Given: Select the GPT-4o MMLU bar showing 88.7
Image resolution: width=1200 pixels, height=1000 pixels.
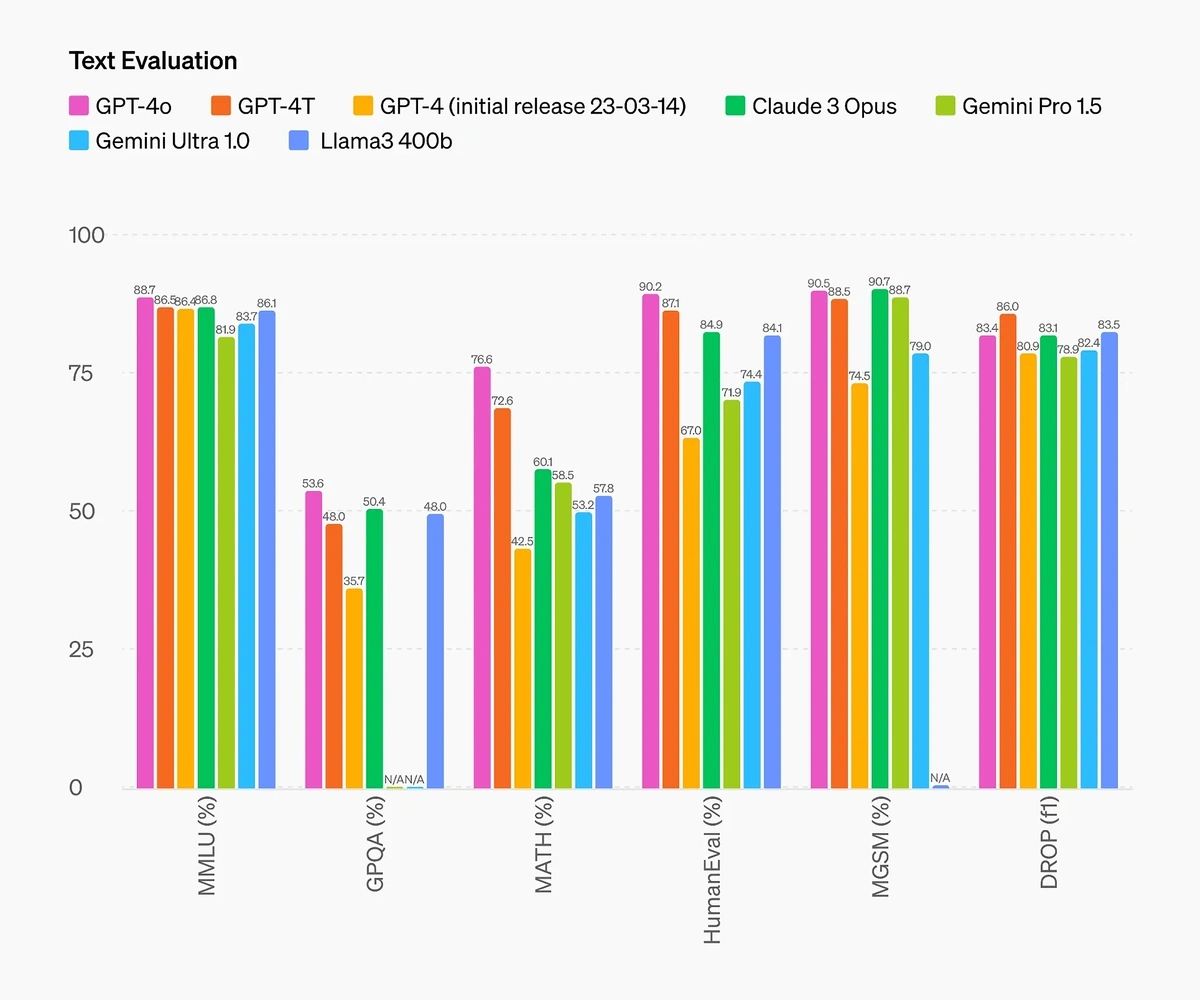Looking at the screenshot, I should pos(146,543).
